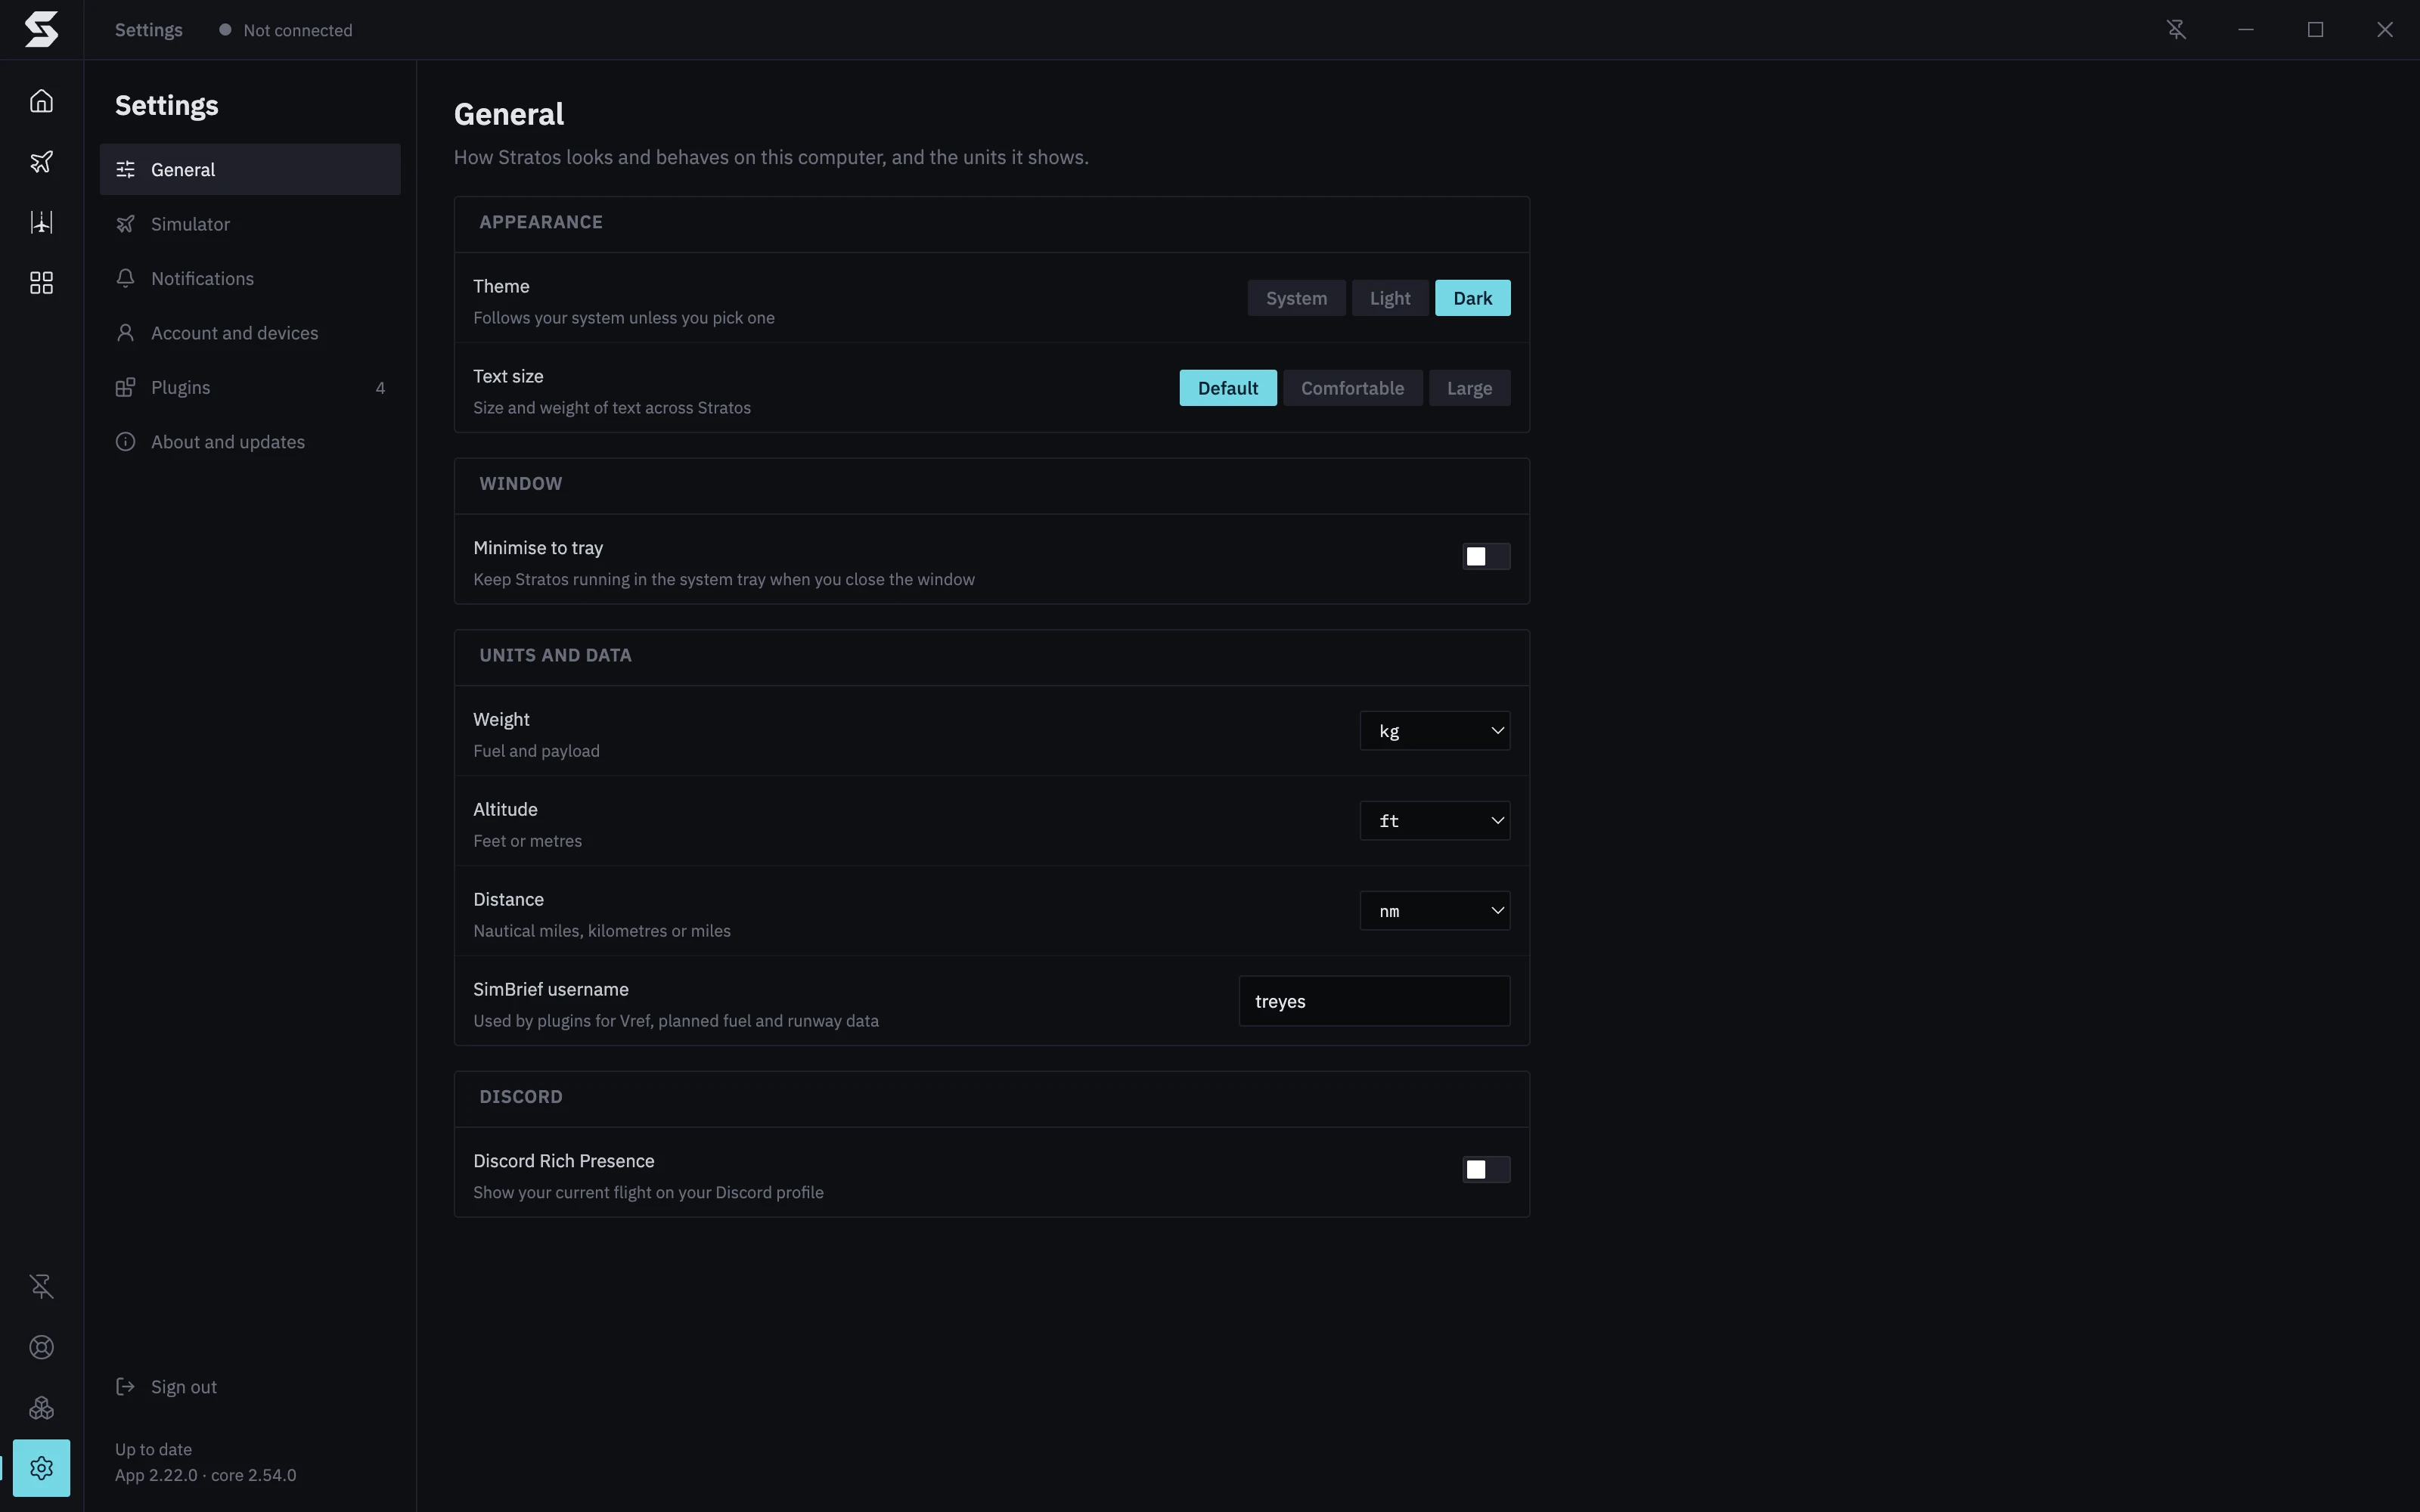
Task: Go to the Plugins settings section
Action: coord(250,387)
